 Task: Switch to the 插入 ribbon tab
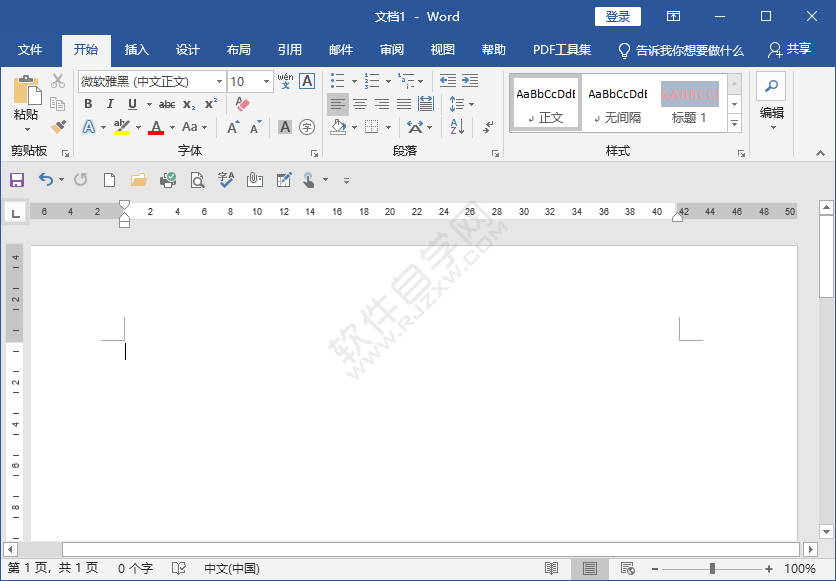pos(136,49)
